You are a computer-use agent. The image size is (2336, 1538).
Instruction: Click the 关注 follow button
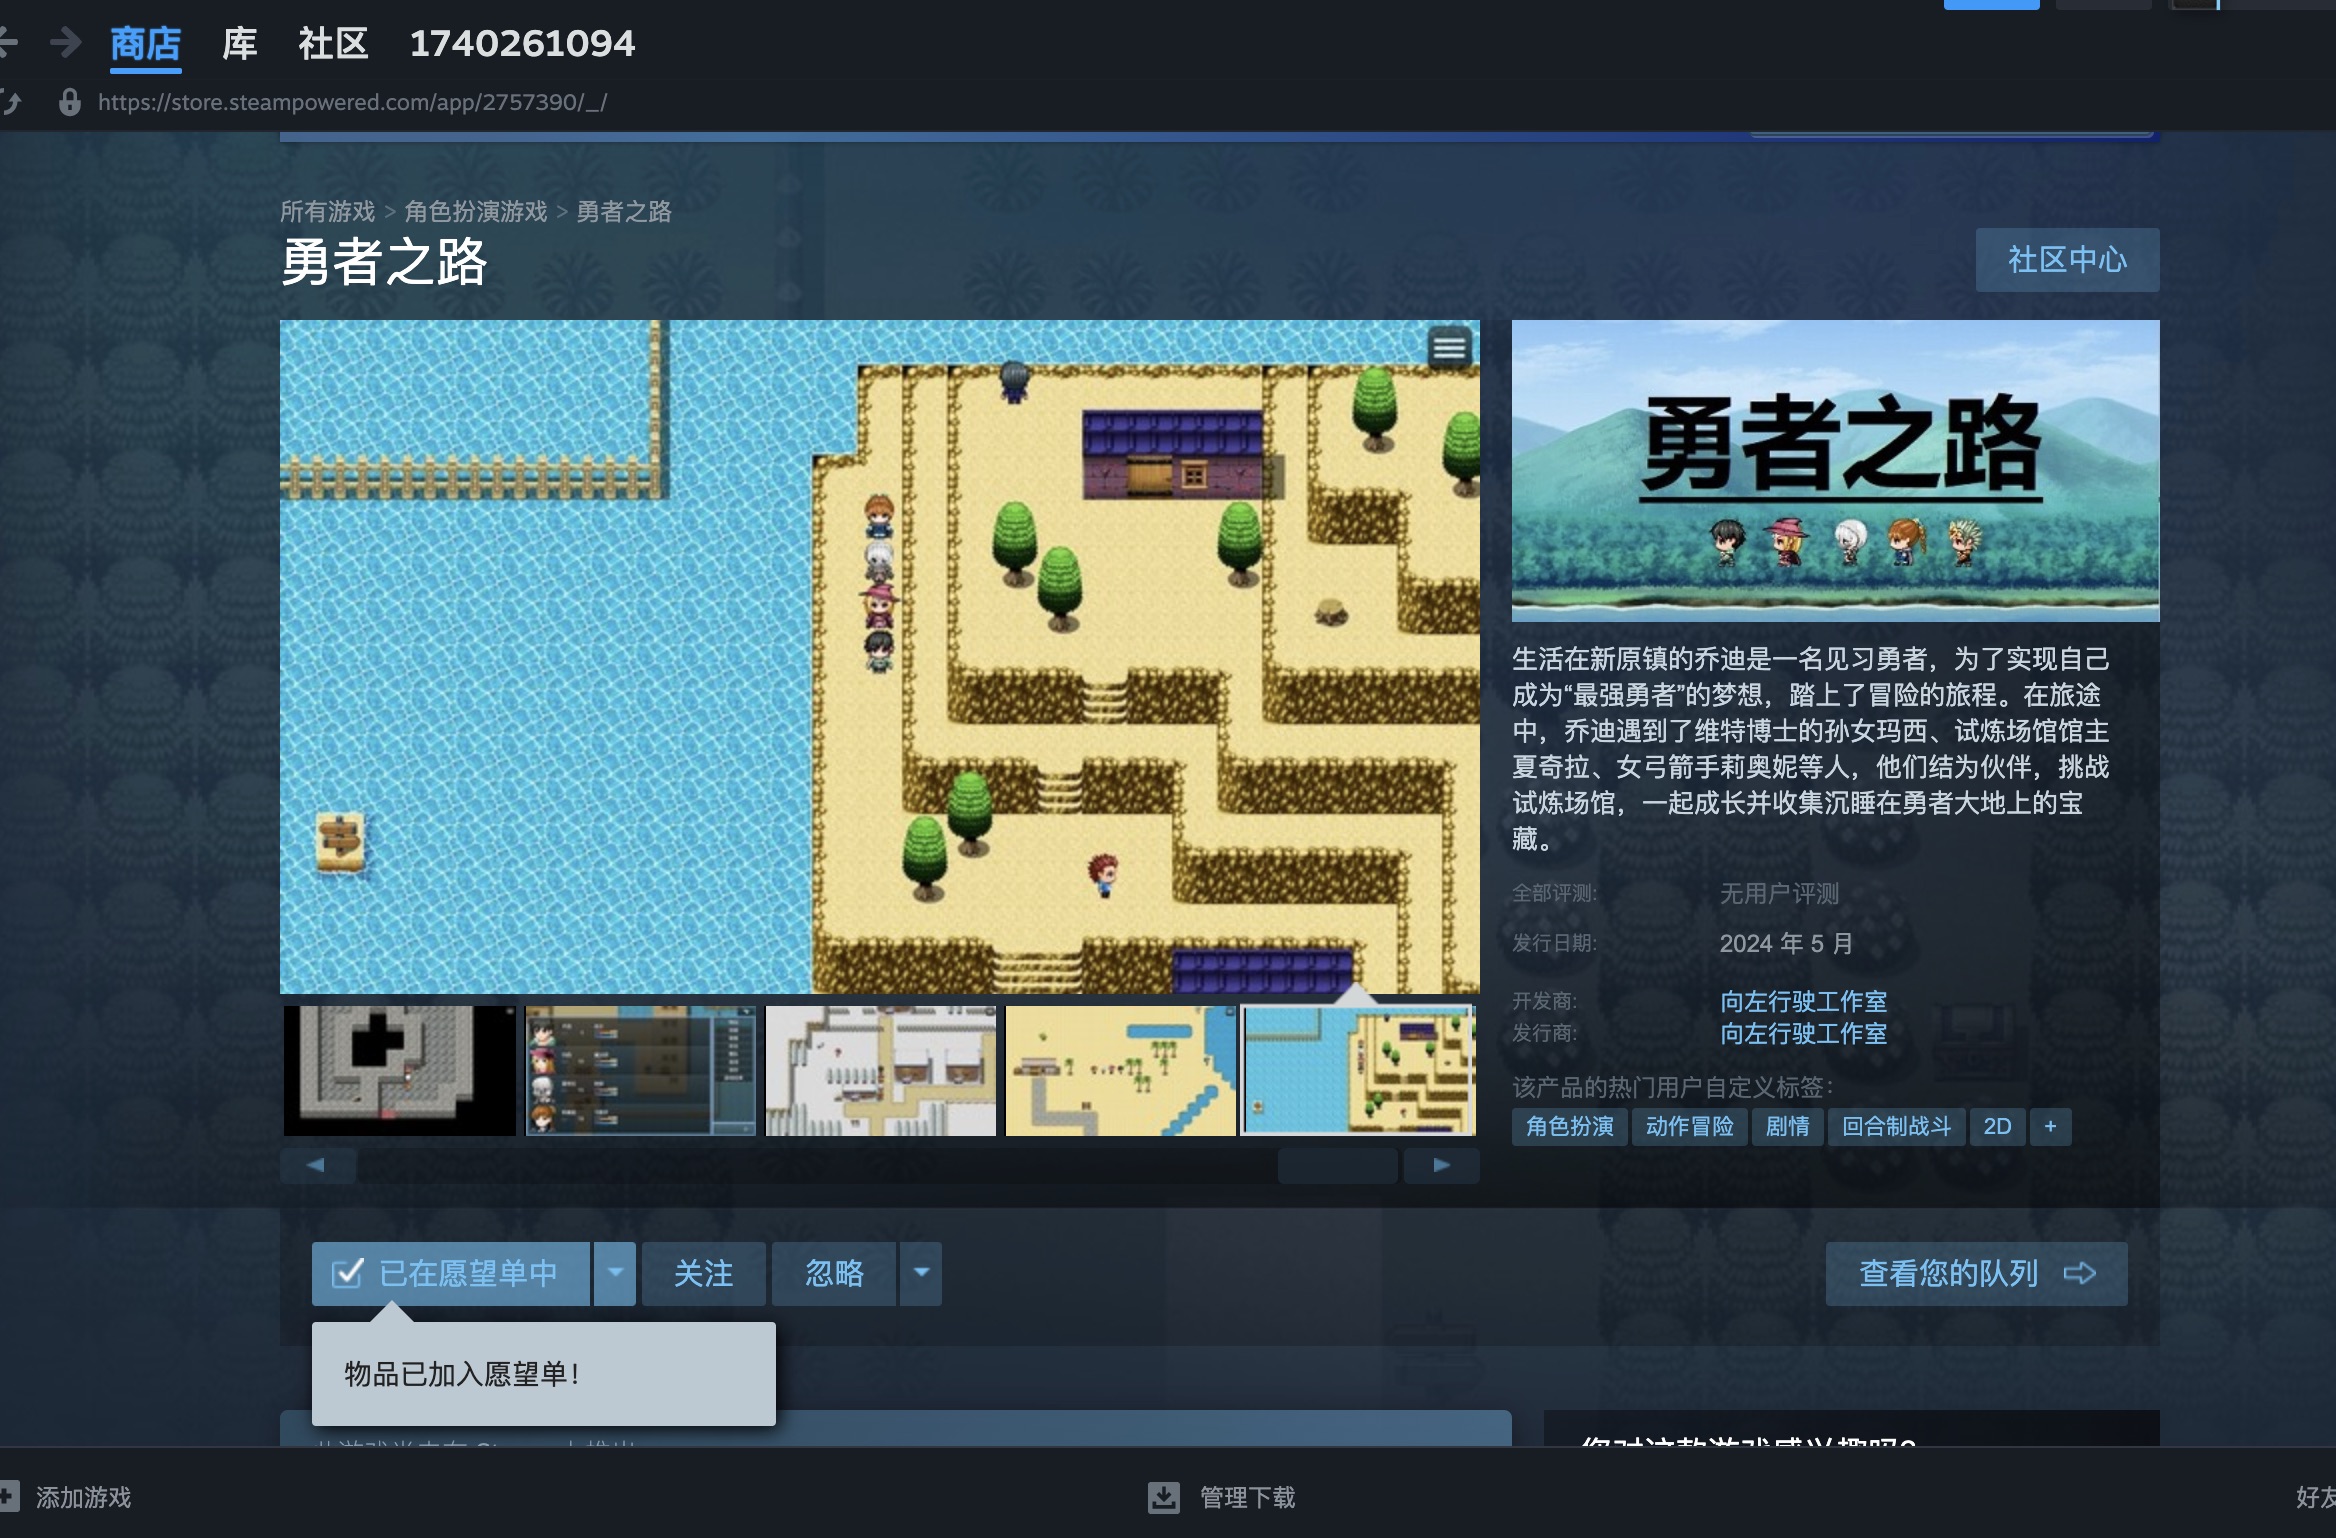click(x=703, y=1273)
